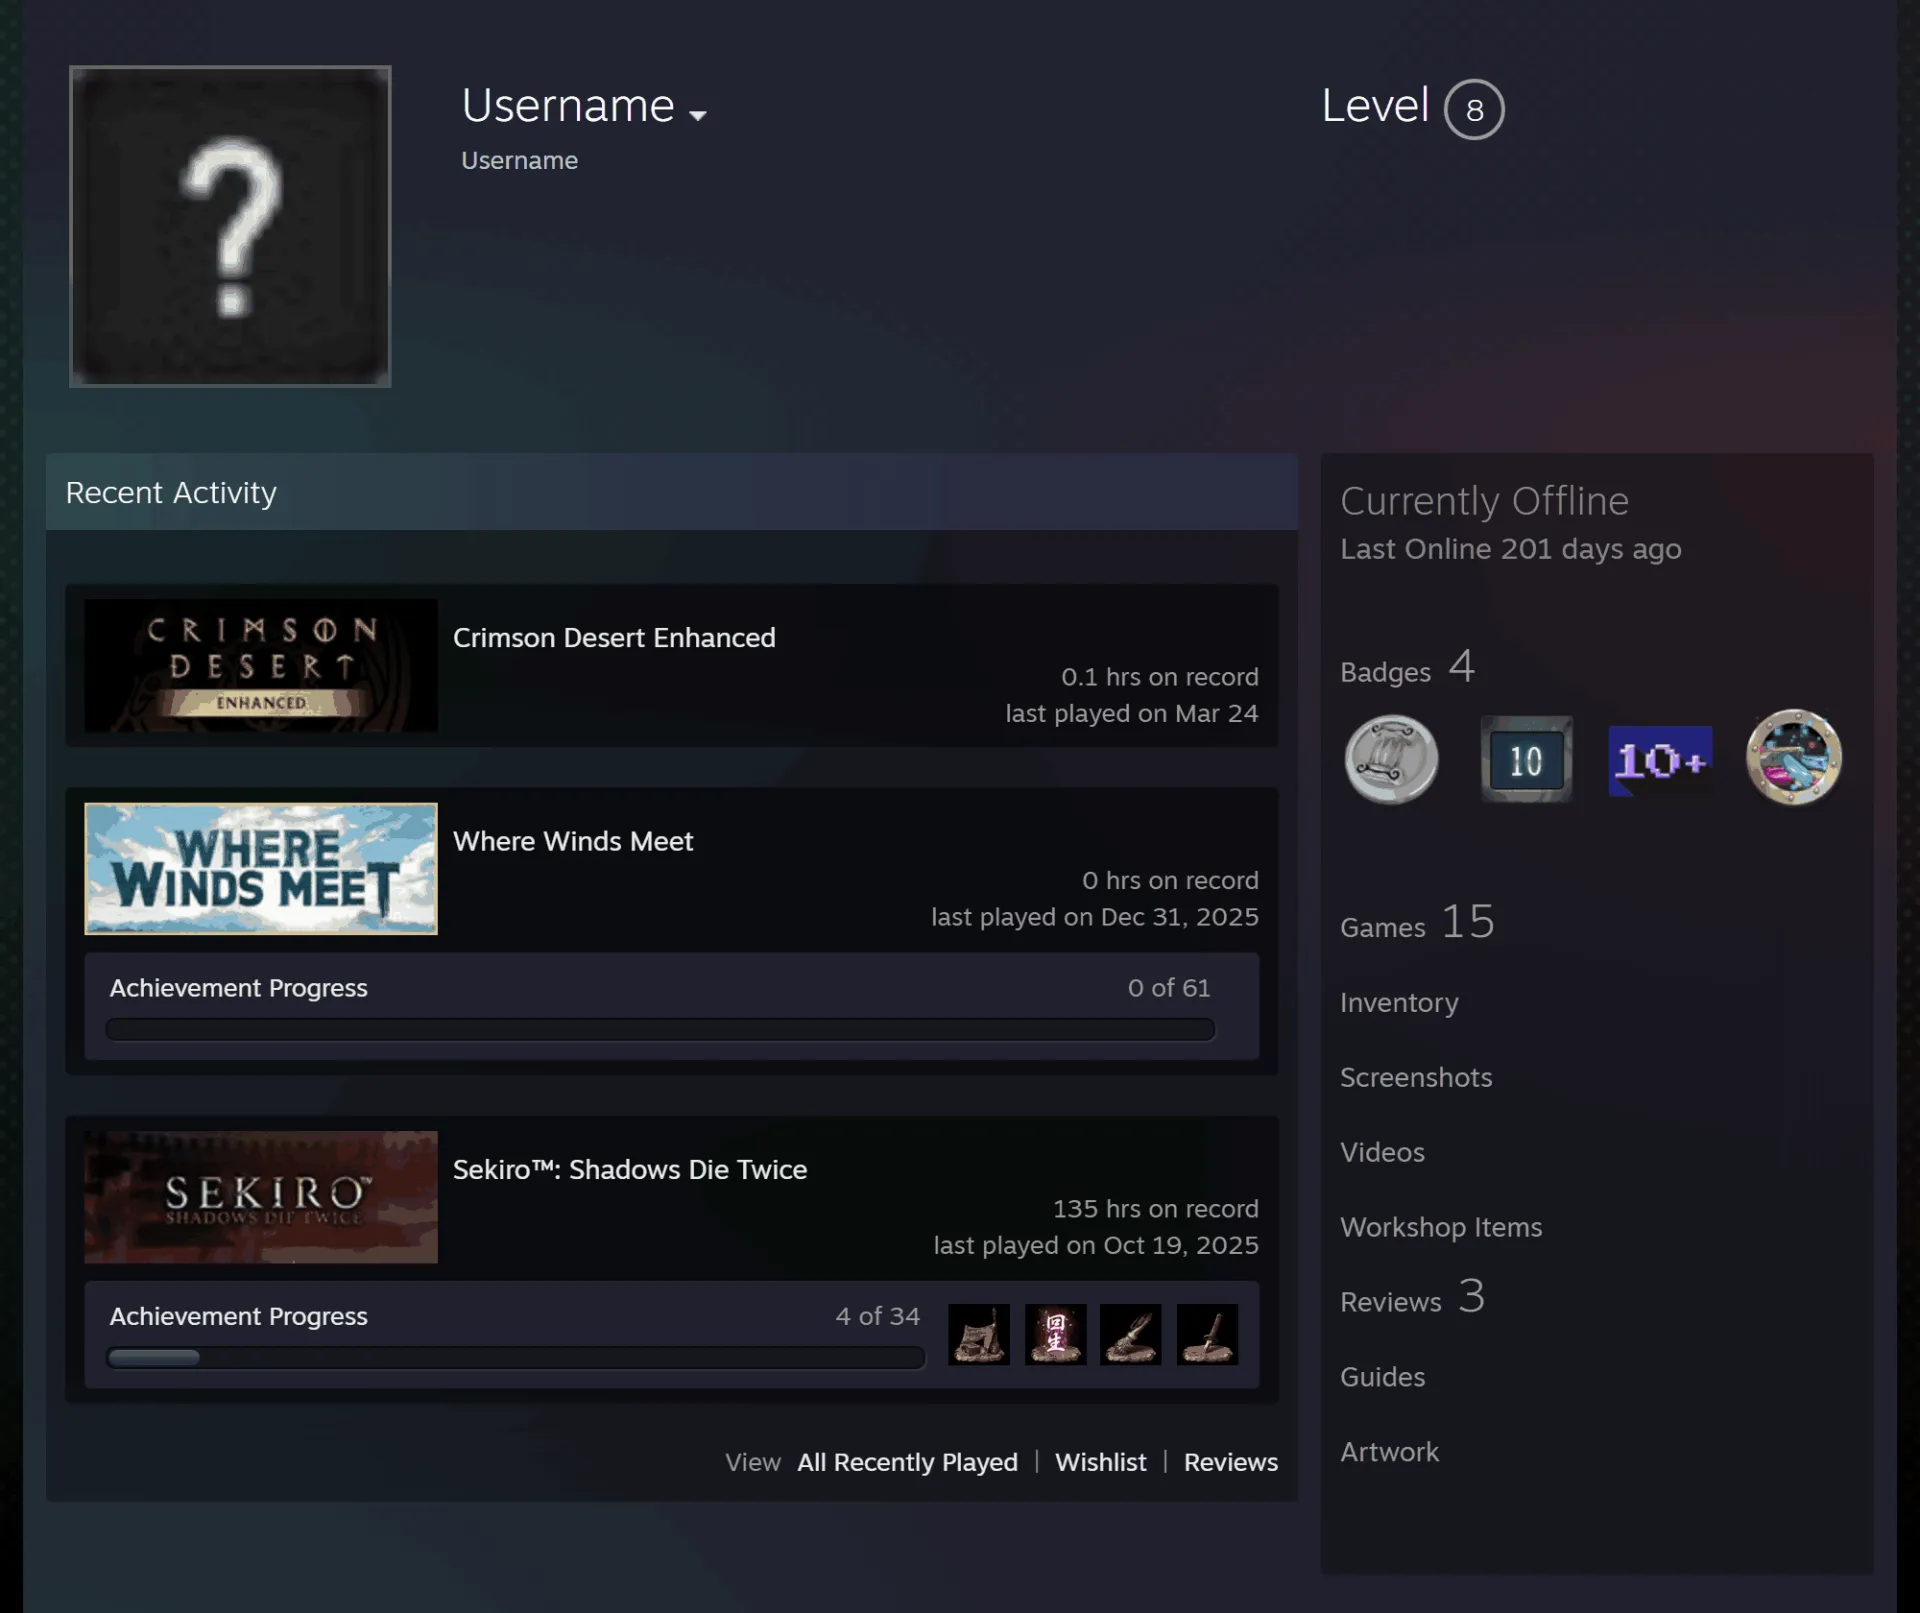Click 'Currently Offline' status text
1920x1613 pixels.
click(x=1484, y=501)
